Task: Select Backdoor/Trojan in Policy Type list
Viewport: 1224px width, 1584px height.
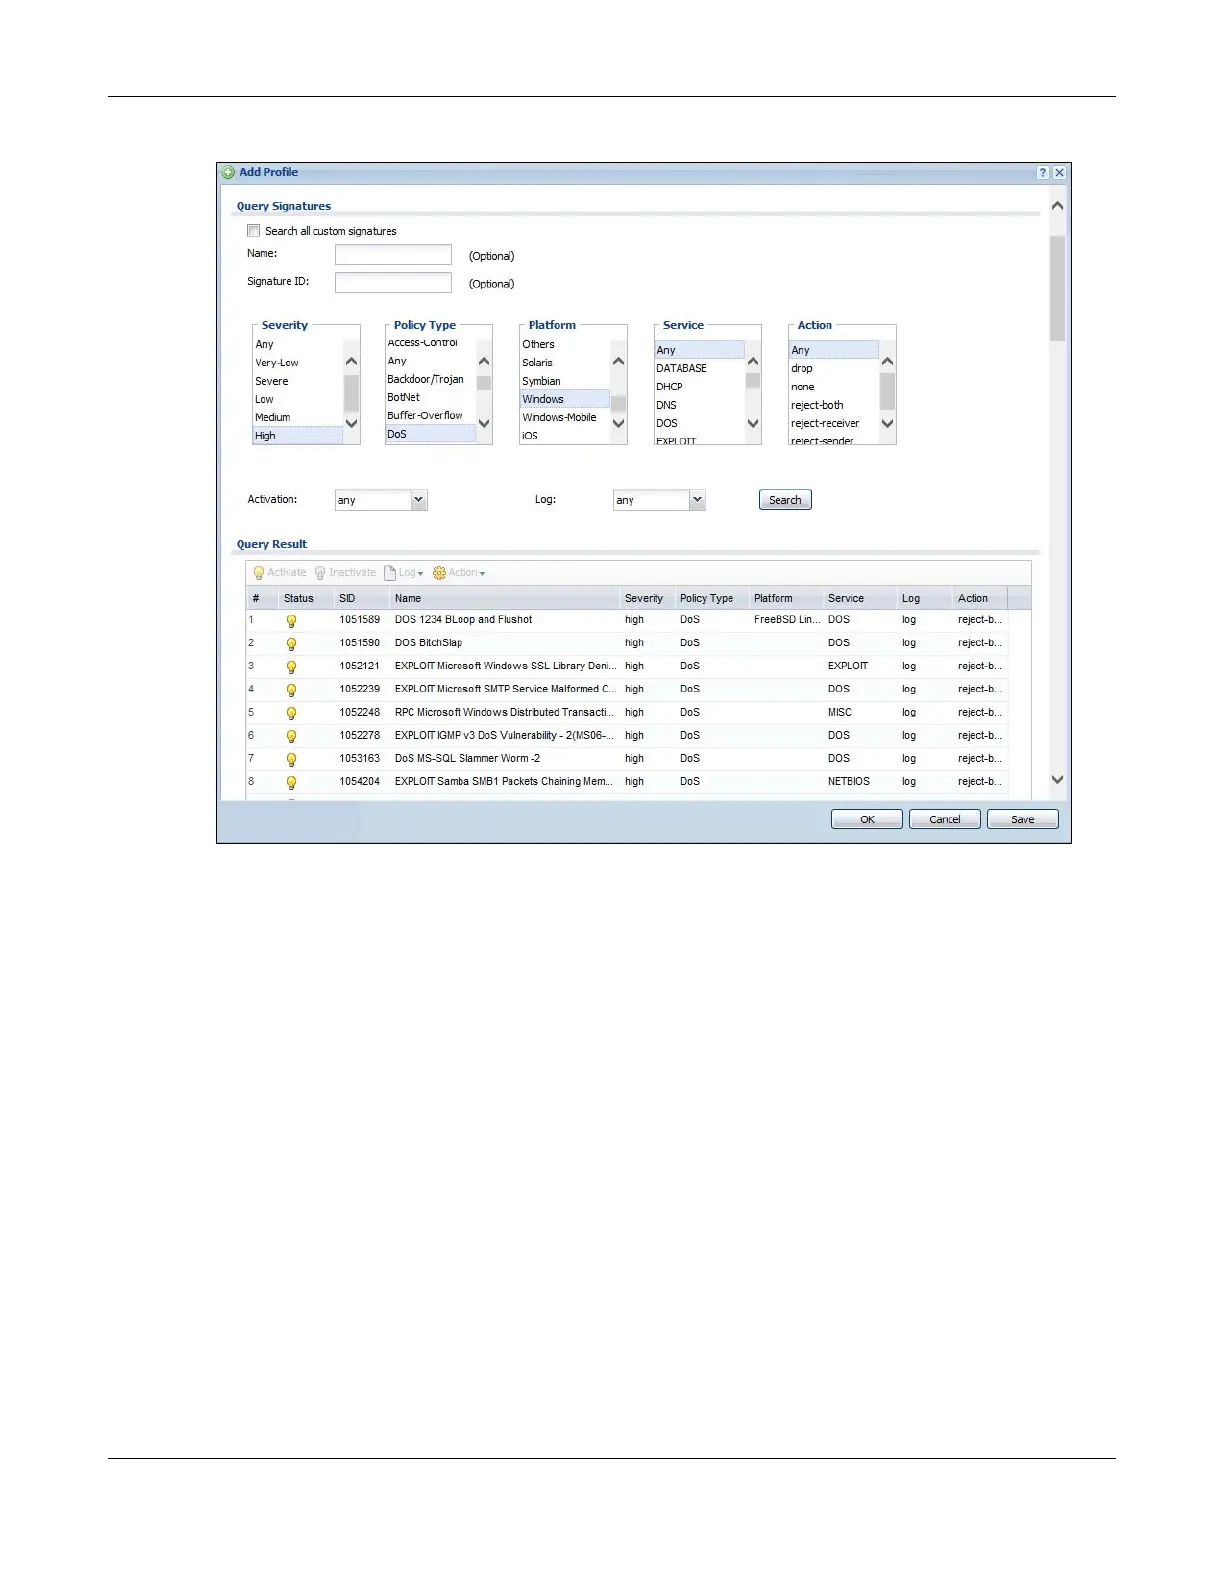Action: tap(430, 379)
